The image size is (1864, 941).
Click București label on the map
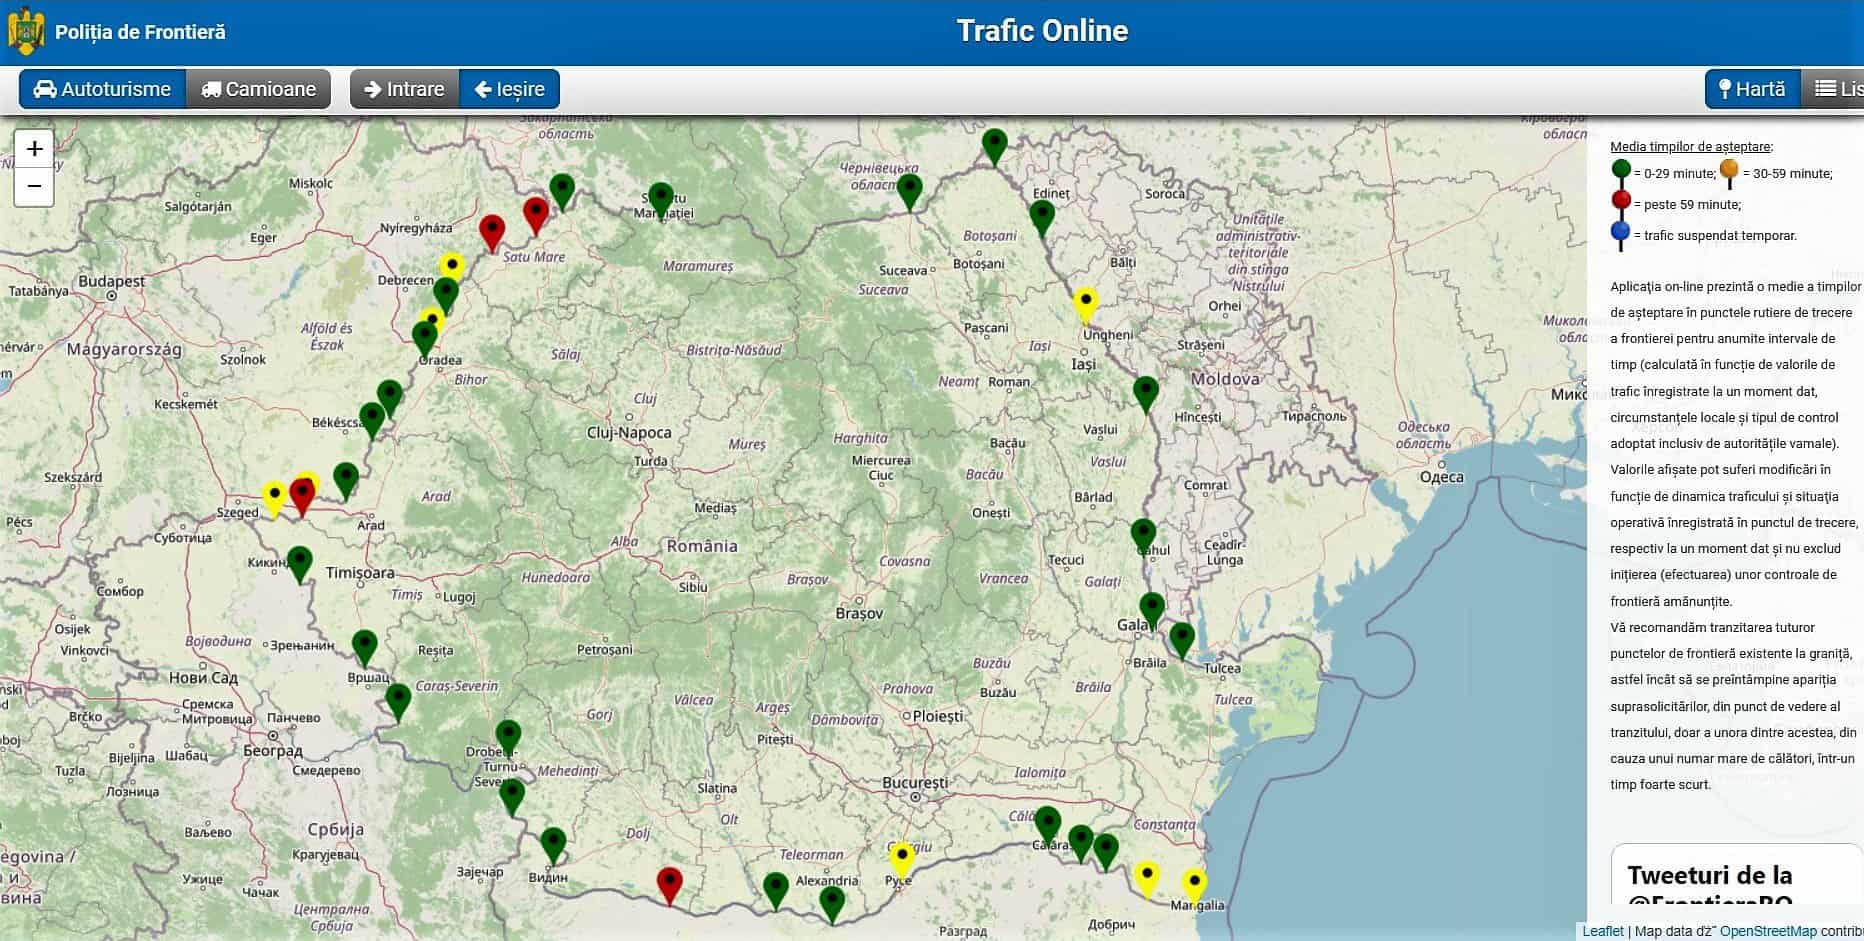point(915,782)
